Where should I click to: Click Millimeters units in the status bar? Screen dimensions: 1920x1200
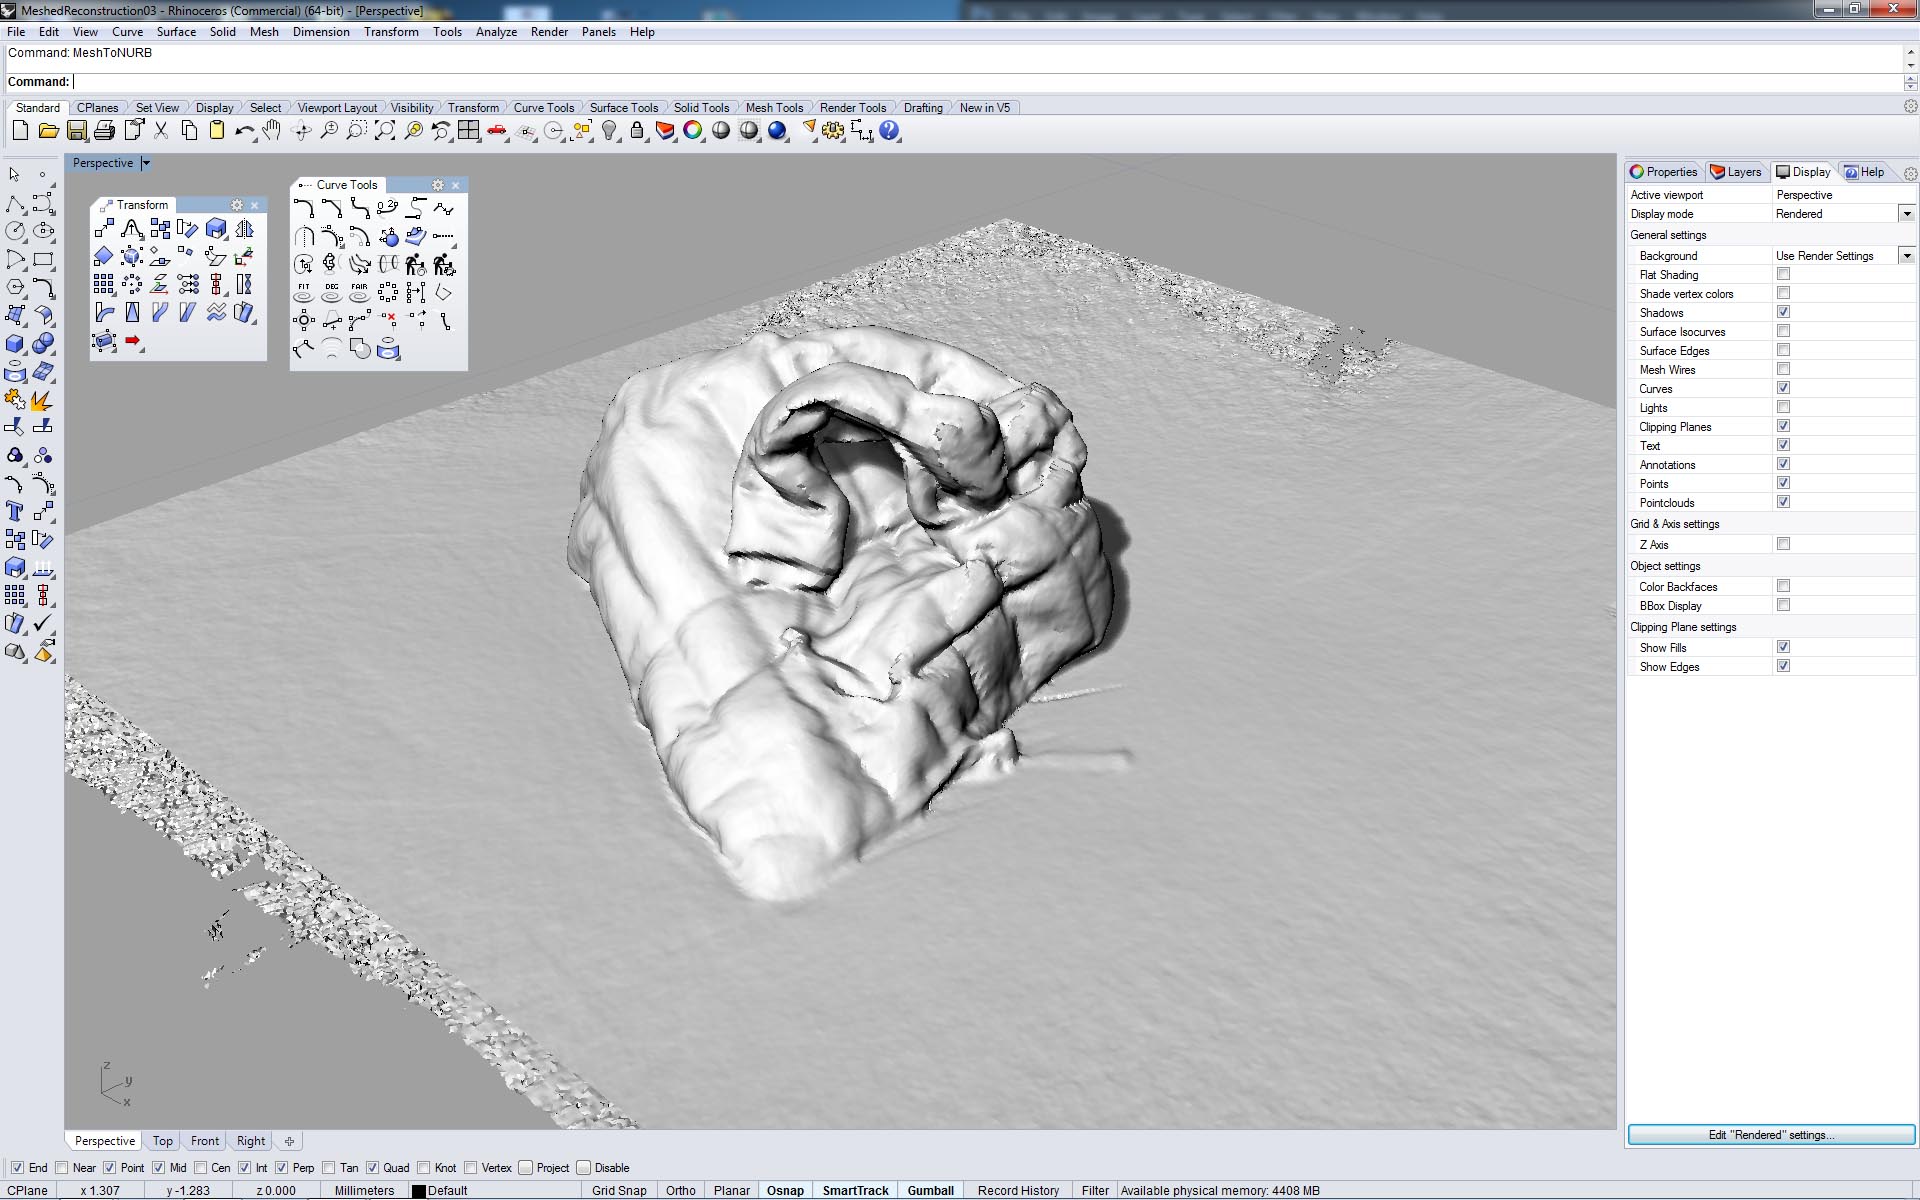(x=364, y=1191)
